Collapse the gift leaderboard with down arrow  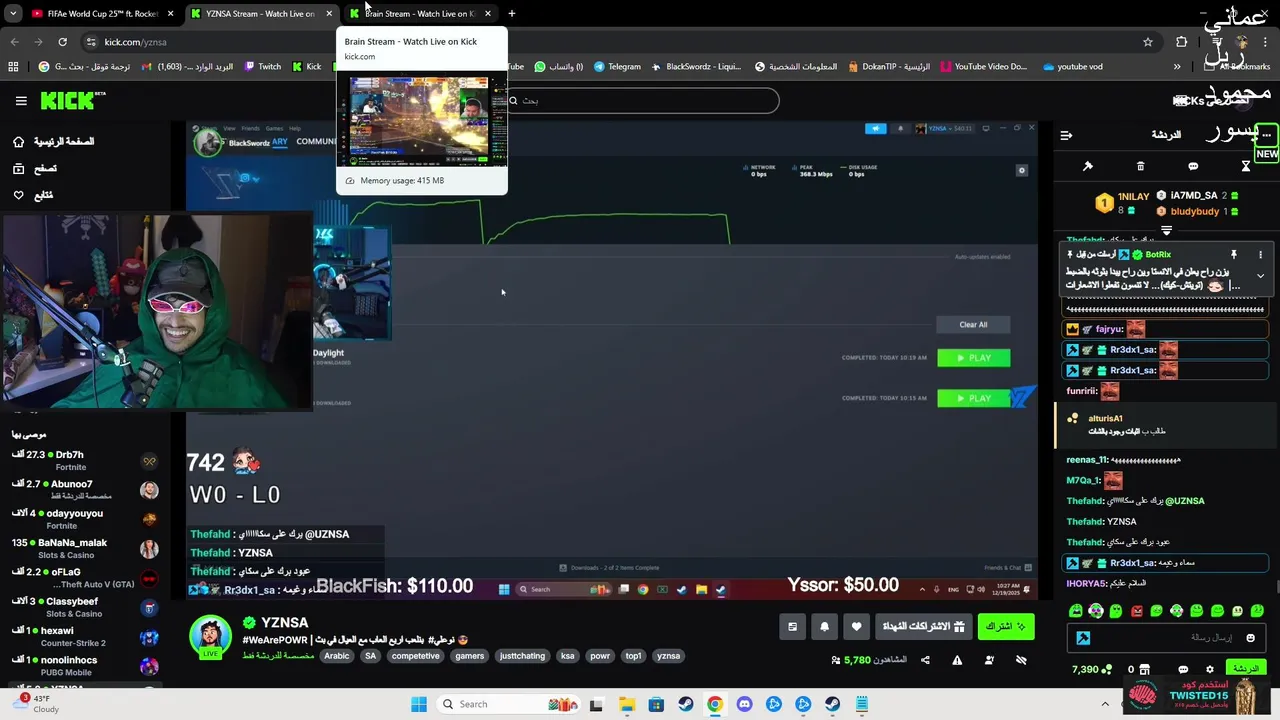[1166, 231]
